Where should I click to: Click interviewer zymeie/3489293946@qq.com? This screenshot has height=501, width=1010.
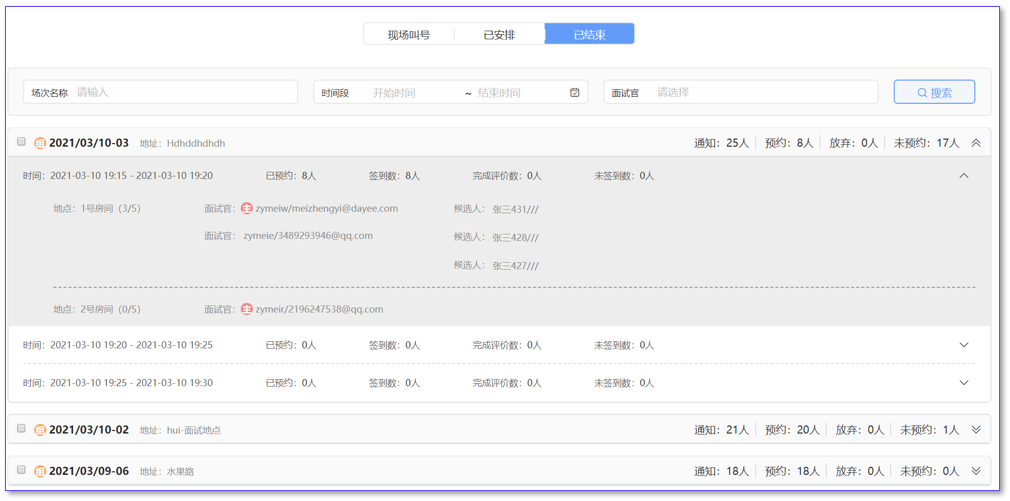[309, 236]
